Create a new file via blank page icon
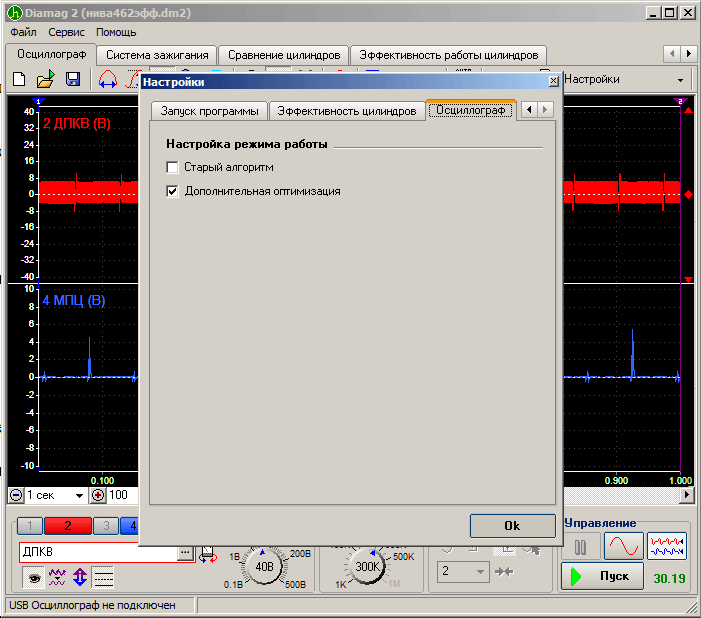This screenshot has height=618, width=701. point(19,80)
